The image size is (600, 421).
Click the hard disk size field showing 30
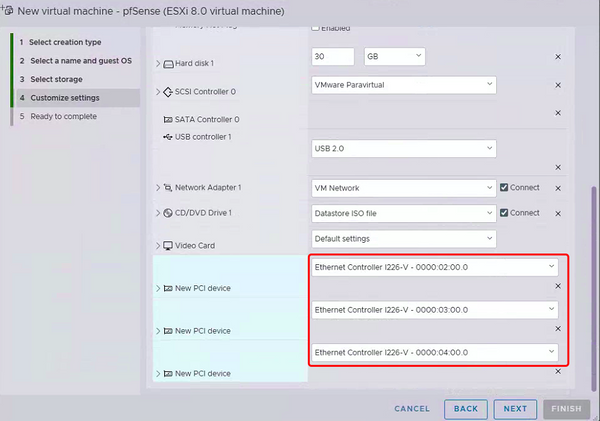point(333,56)
